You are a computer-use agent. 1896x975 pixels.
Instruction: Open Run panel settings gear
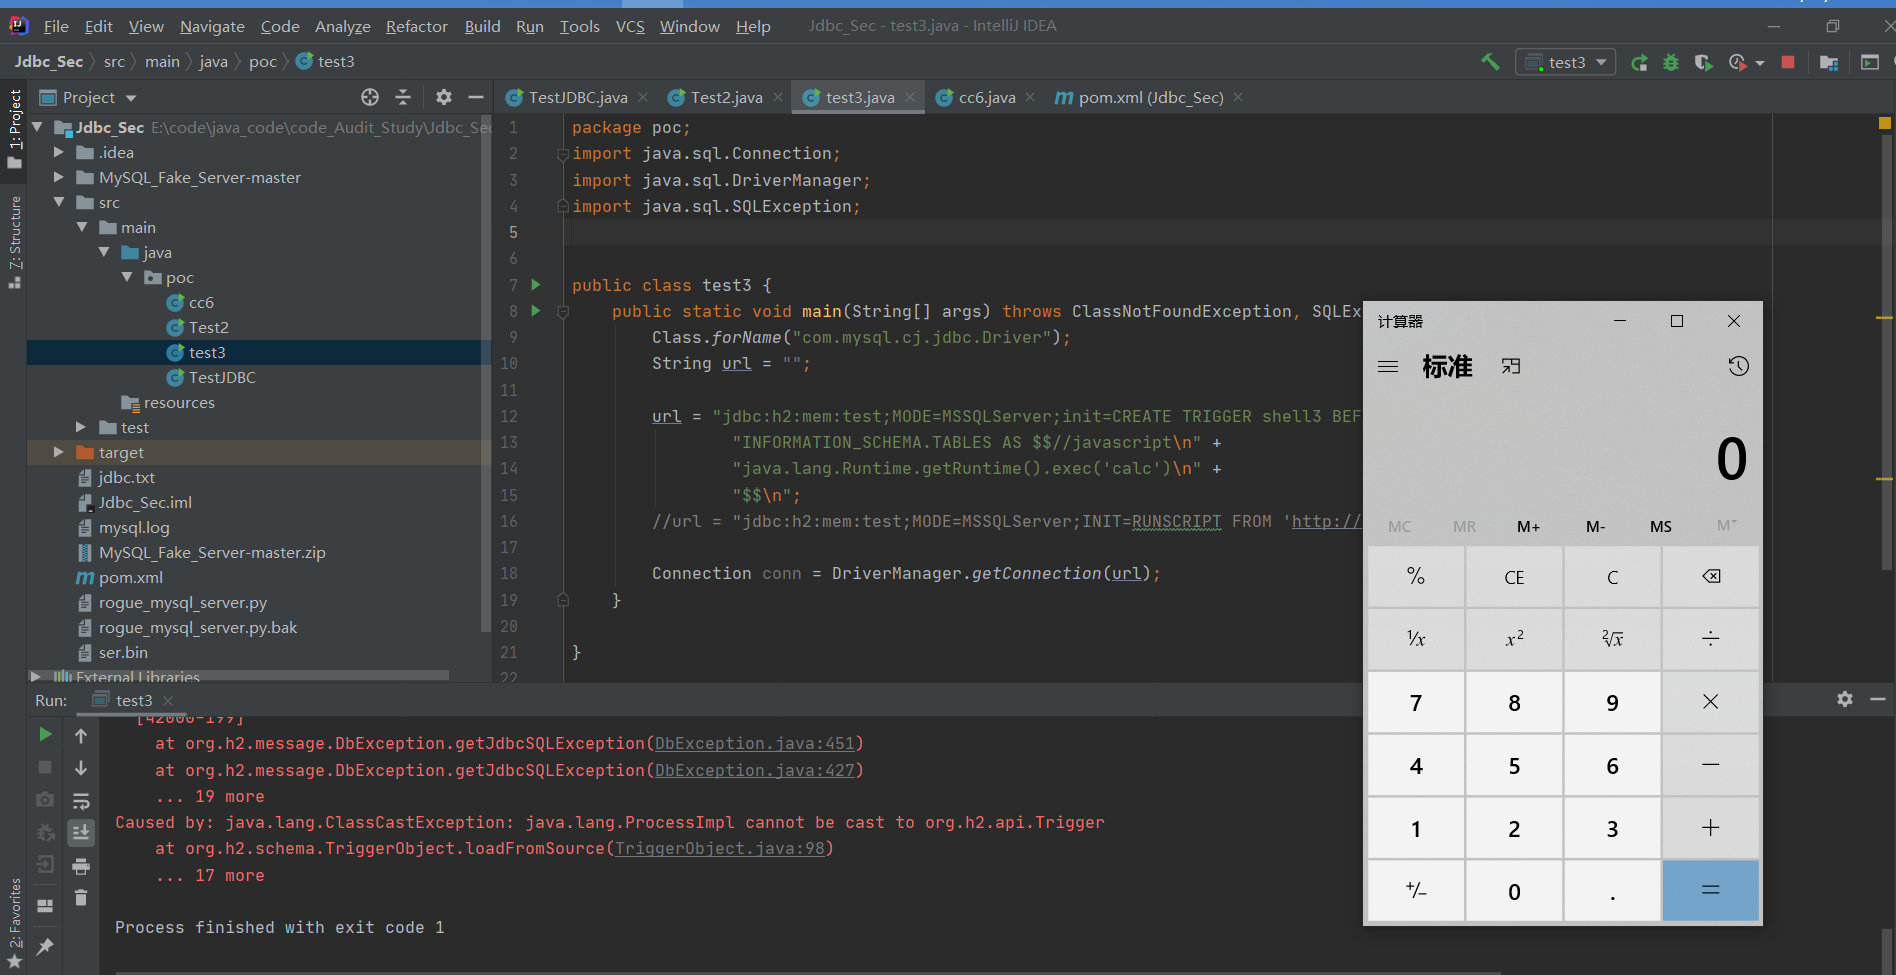(1845, 699)
